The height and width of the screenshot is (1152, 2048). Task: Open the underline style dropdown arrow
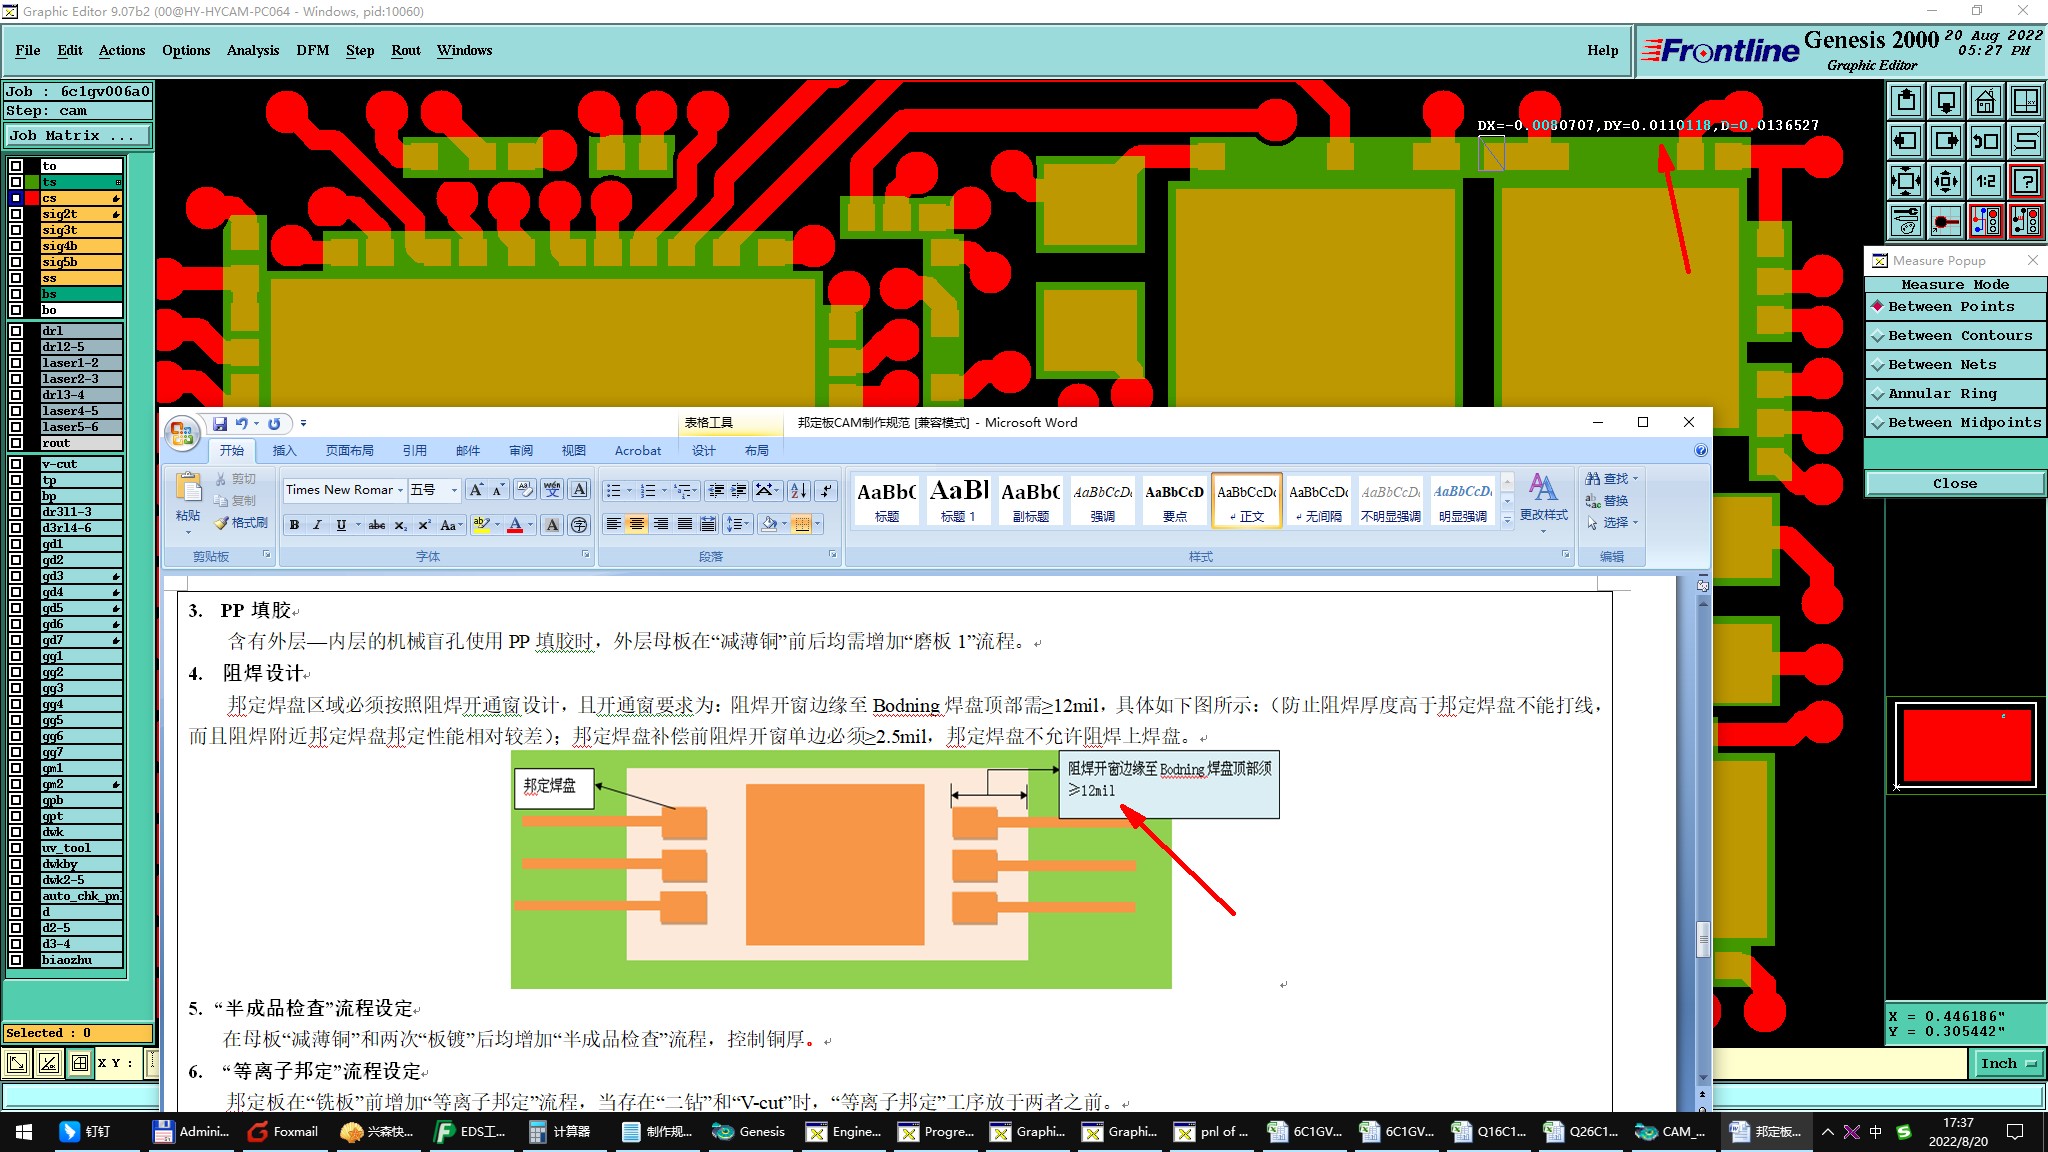(x=358, y=525)
